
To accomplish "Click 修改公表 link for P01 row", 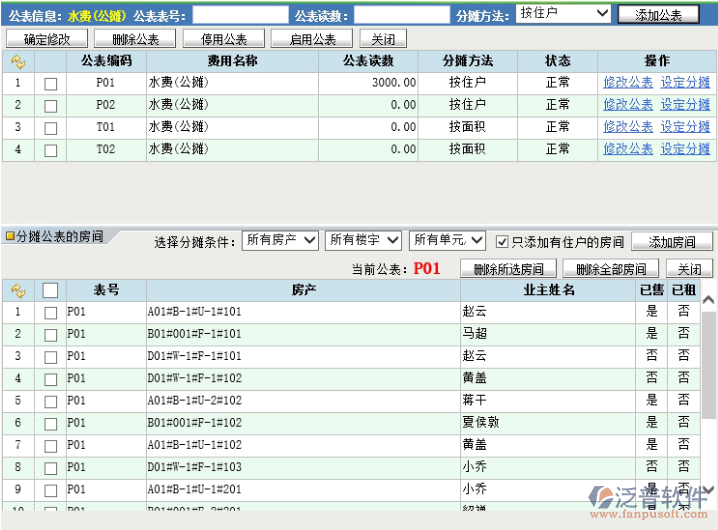I will [x=628, y=83].
